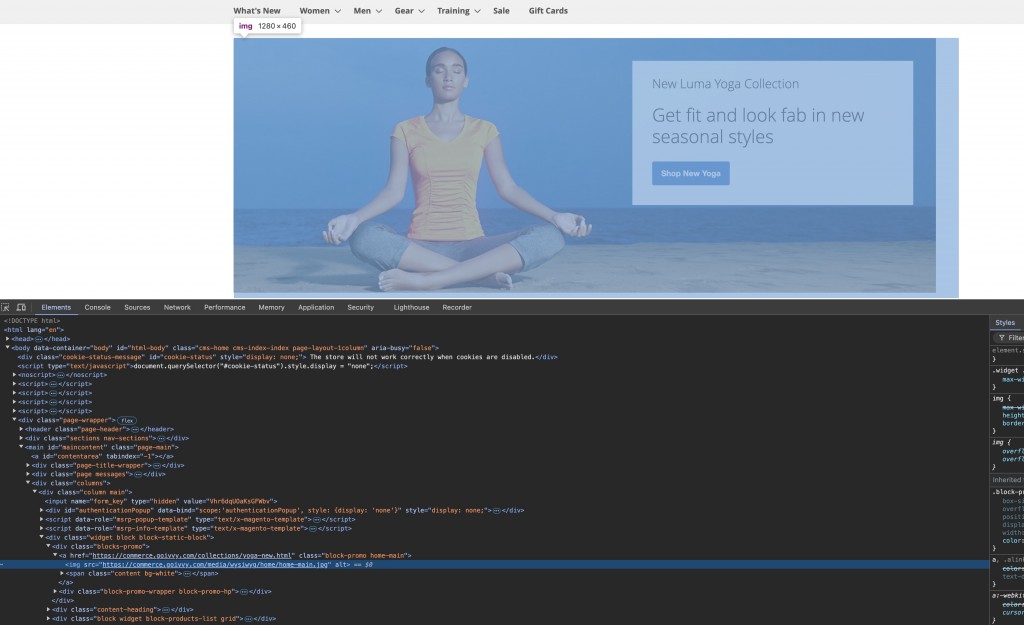Click the filter icon in Styles pane

tap(1001, 338)
